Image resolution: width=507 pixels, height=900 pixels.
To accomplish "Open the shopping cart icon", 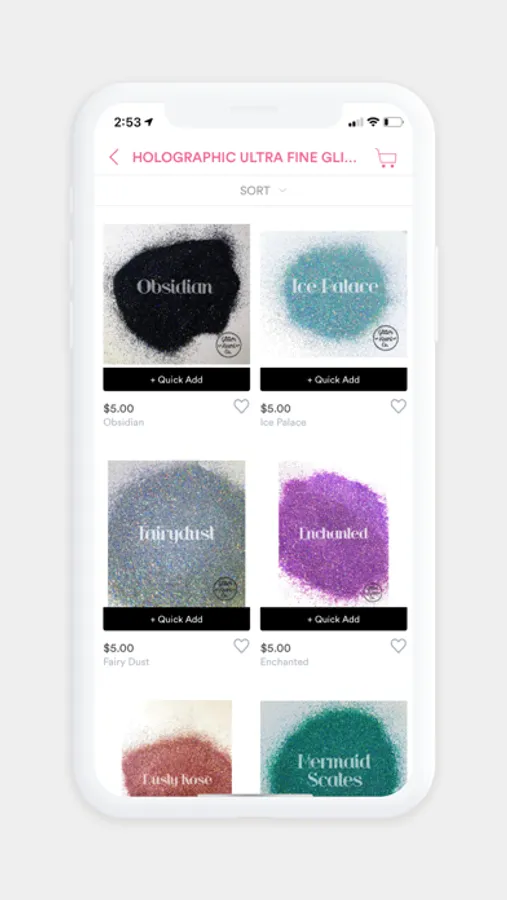I will point(386,158).
